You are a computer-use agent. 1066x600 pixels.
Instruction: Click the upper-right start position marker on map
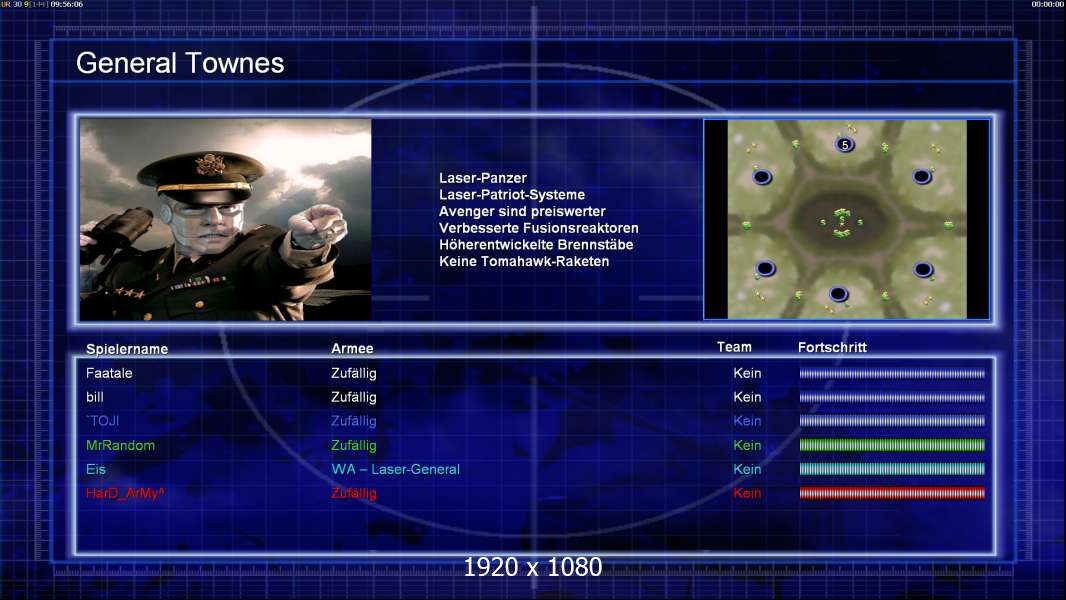tap(922, 177)
